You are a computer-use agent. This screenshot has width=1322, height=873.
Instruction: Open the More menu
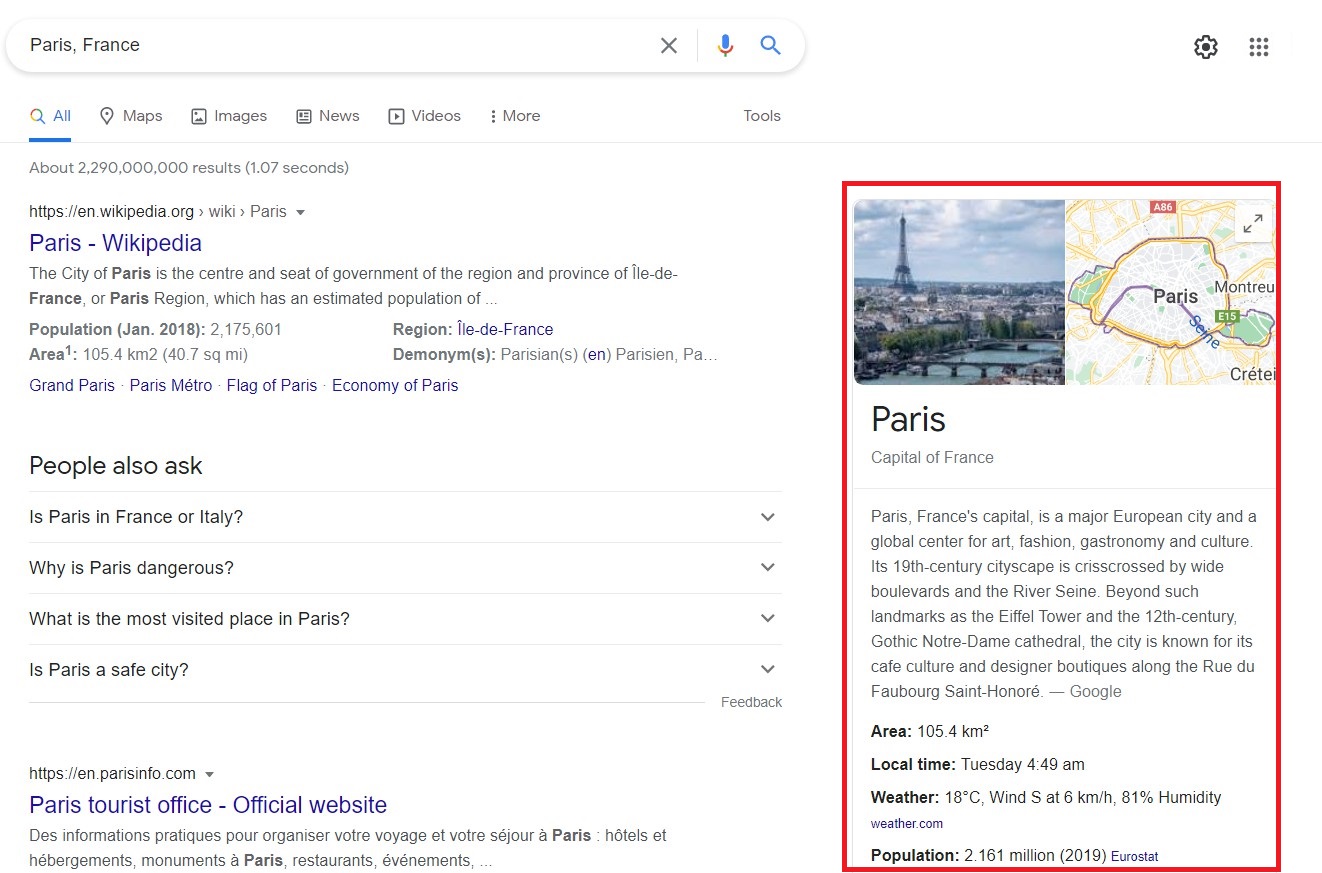(x=514, y=116)
